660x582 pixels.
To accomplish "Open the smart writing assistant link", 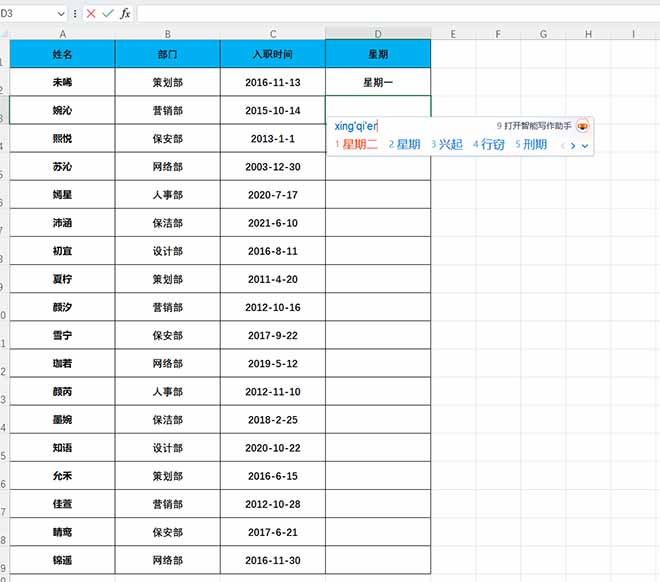I will 534,125.
